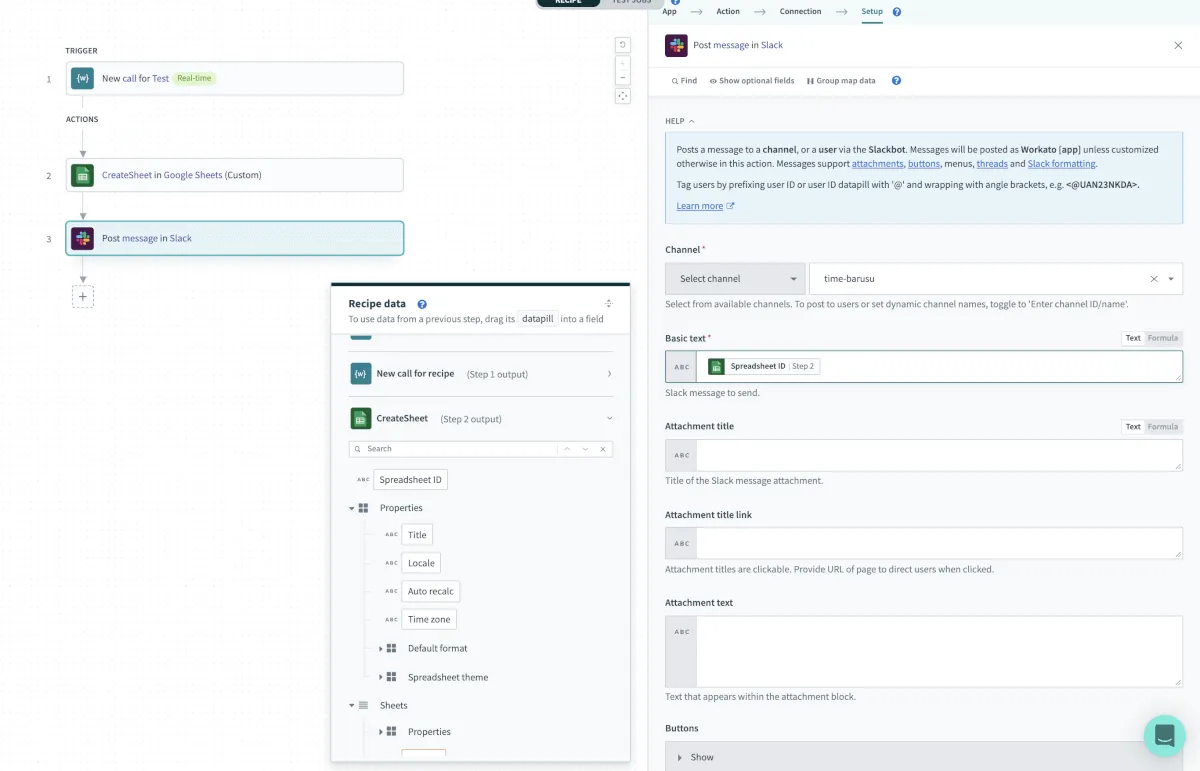The image size is (1200, 771).
Task: Open the chat support bubble
Action: 1164,736
